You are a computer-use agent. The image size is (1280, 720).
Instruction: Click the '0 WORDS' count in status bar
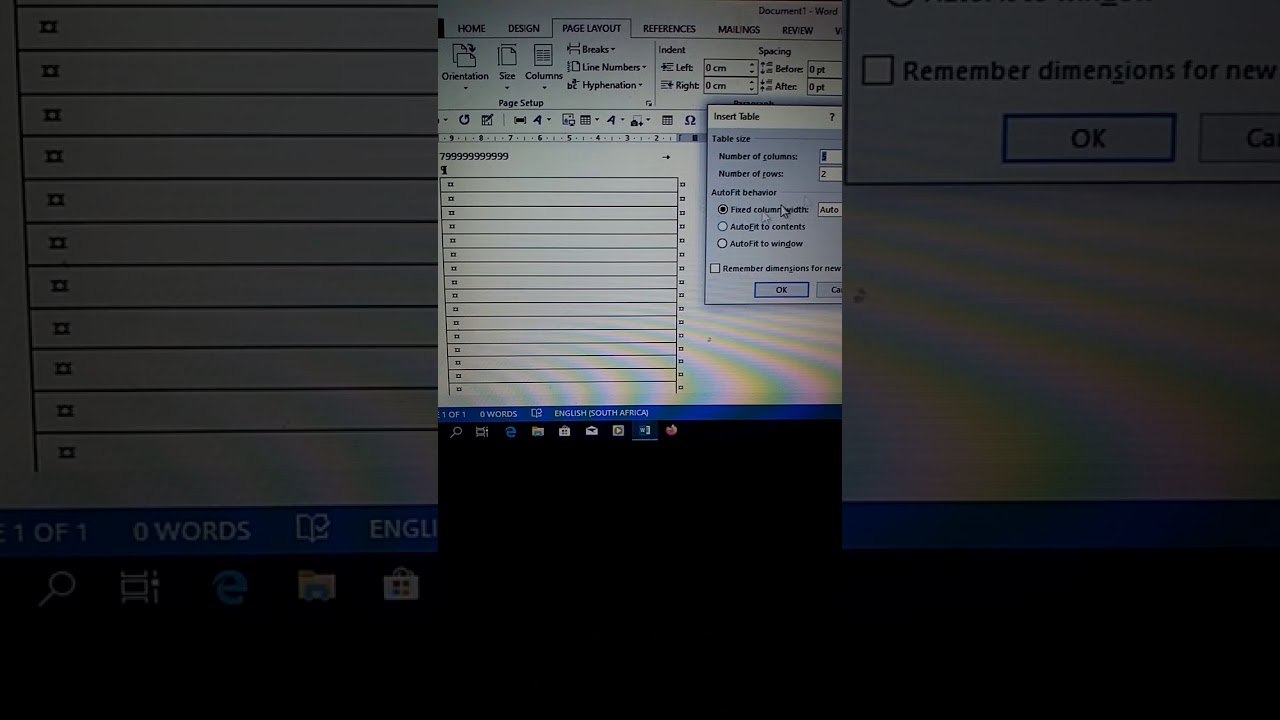click(498, 414)
